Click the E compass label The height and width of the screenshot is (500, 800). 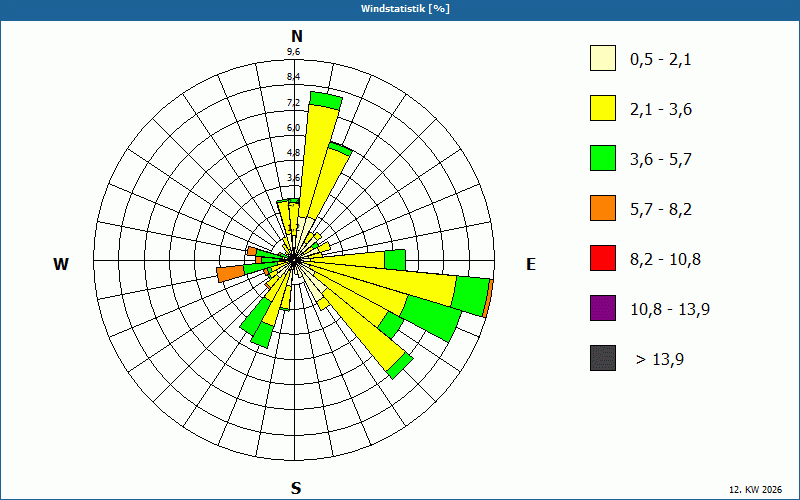click(531, 264)
